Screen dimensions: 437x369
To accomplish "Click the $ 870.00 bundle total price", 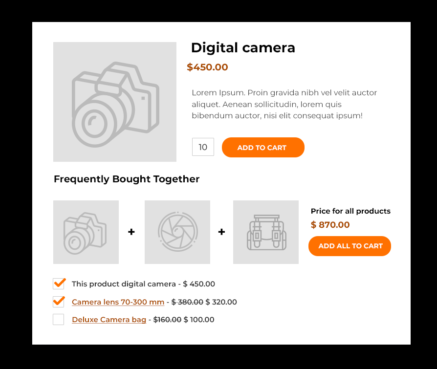I will click(330, 225).
